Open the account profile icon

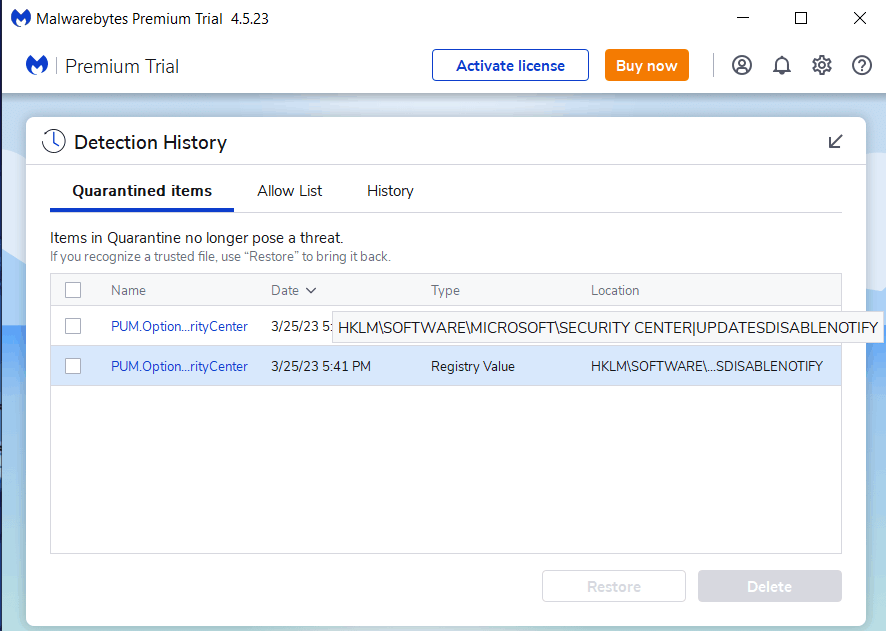pyautogui.click(x=741, y=66)
